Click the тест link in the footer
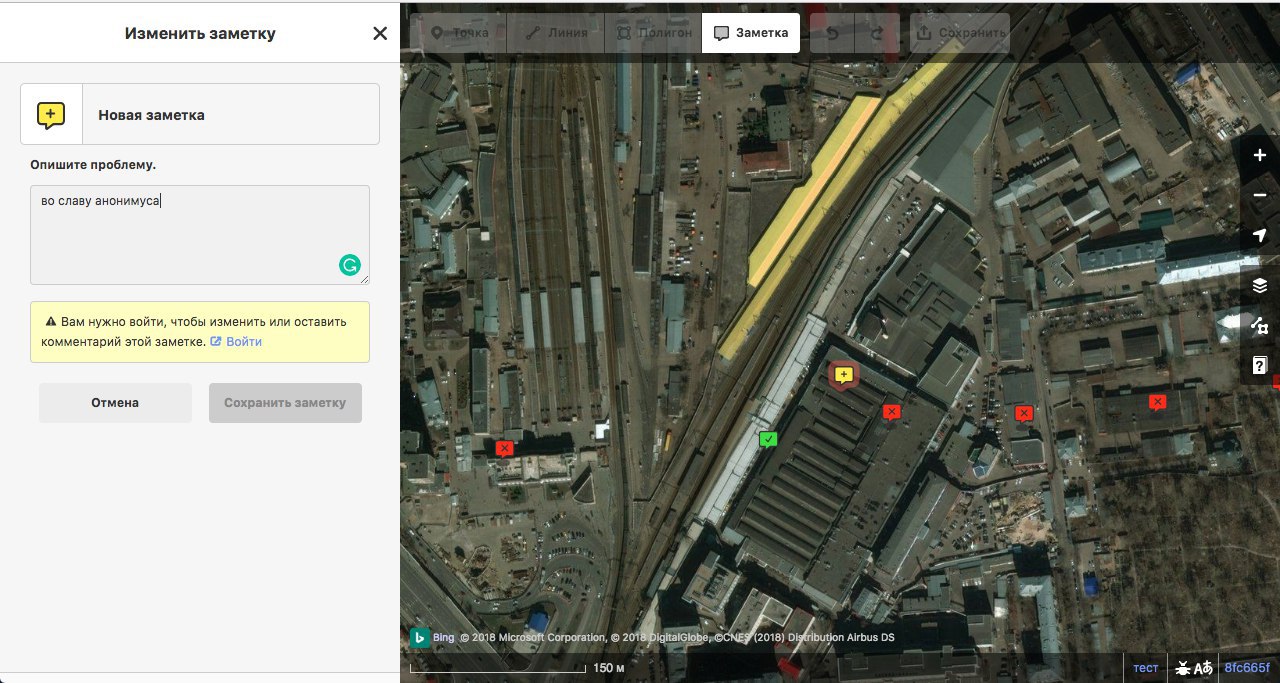This screenshot has height=683, width=1280. click(1146, 668)
